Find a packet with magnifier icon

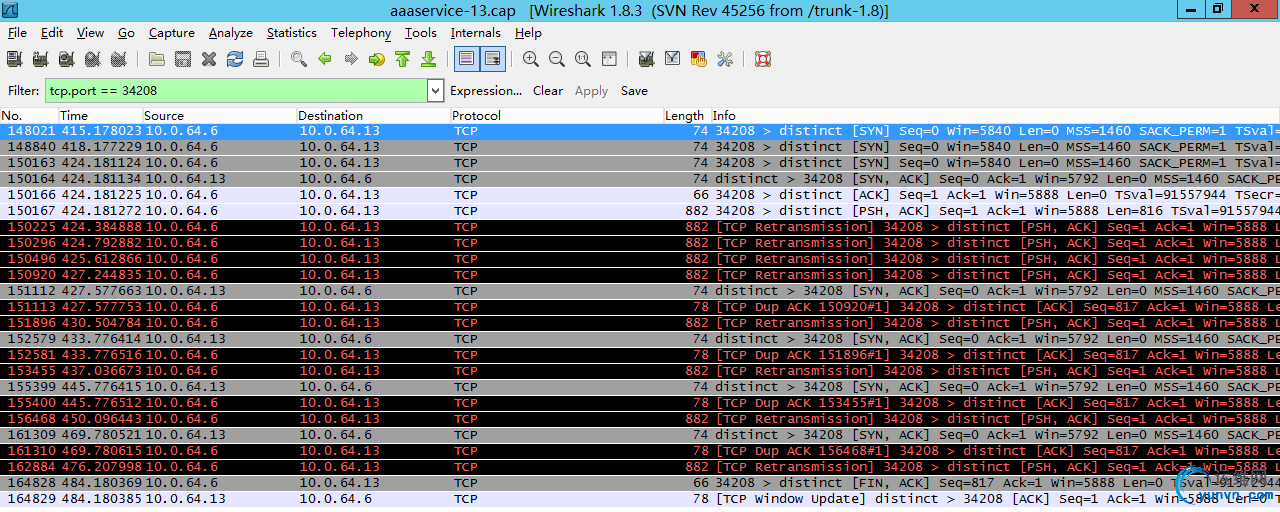[x=299, y=59]
